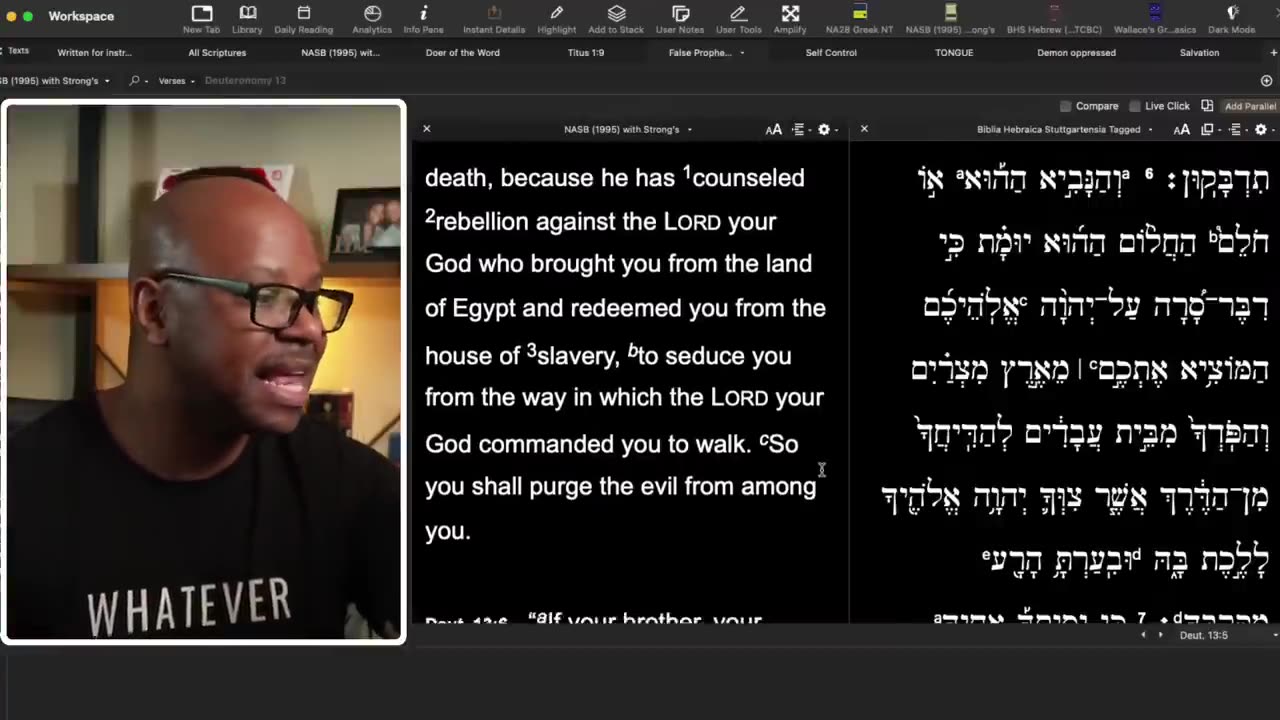Open Hebrew pane display layout menu
1280x720 pixels.
pyautogui.click(x=1236, y=129)
